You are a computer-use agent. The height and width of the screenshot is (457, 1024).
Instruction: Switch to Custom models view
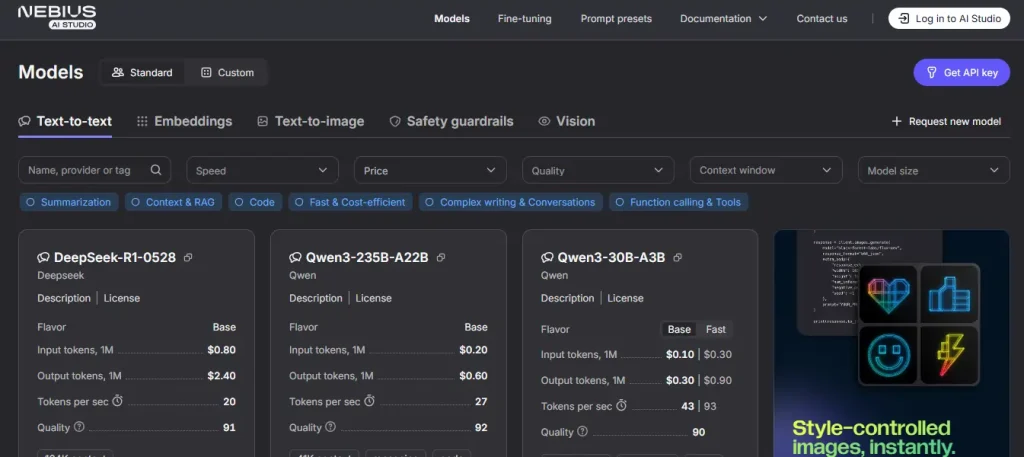(227, 72)
